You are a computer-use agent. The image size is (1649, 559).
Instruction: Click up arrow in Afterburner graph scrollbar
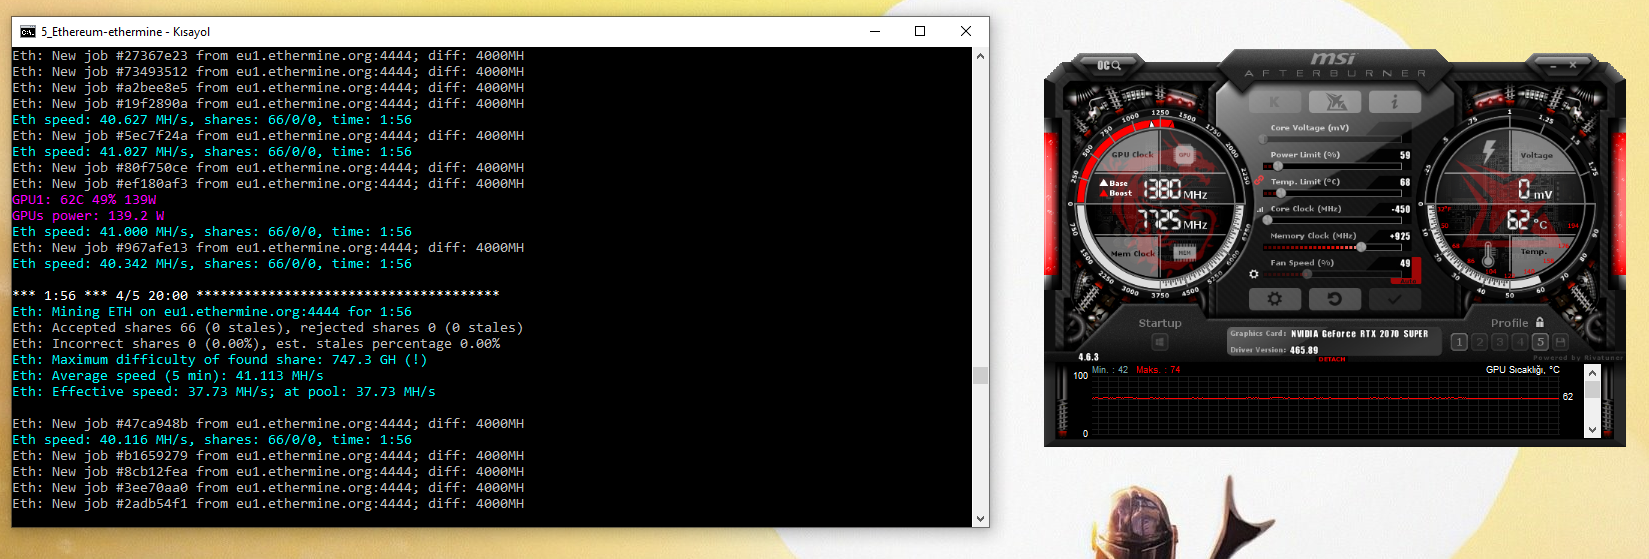pyautogui.click(x=1593, y=372)
